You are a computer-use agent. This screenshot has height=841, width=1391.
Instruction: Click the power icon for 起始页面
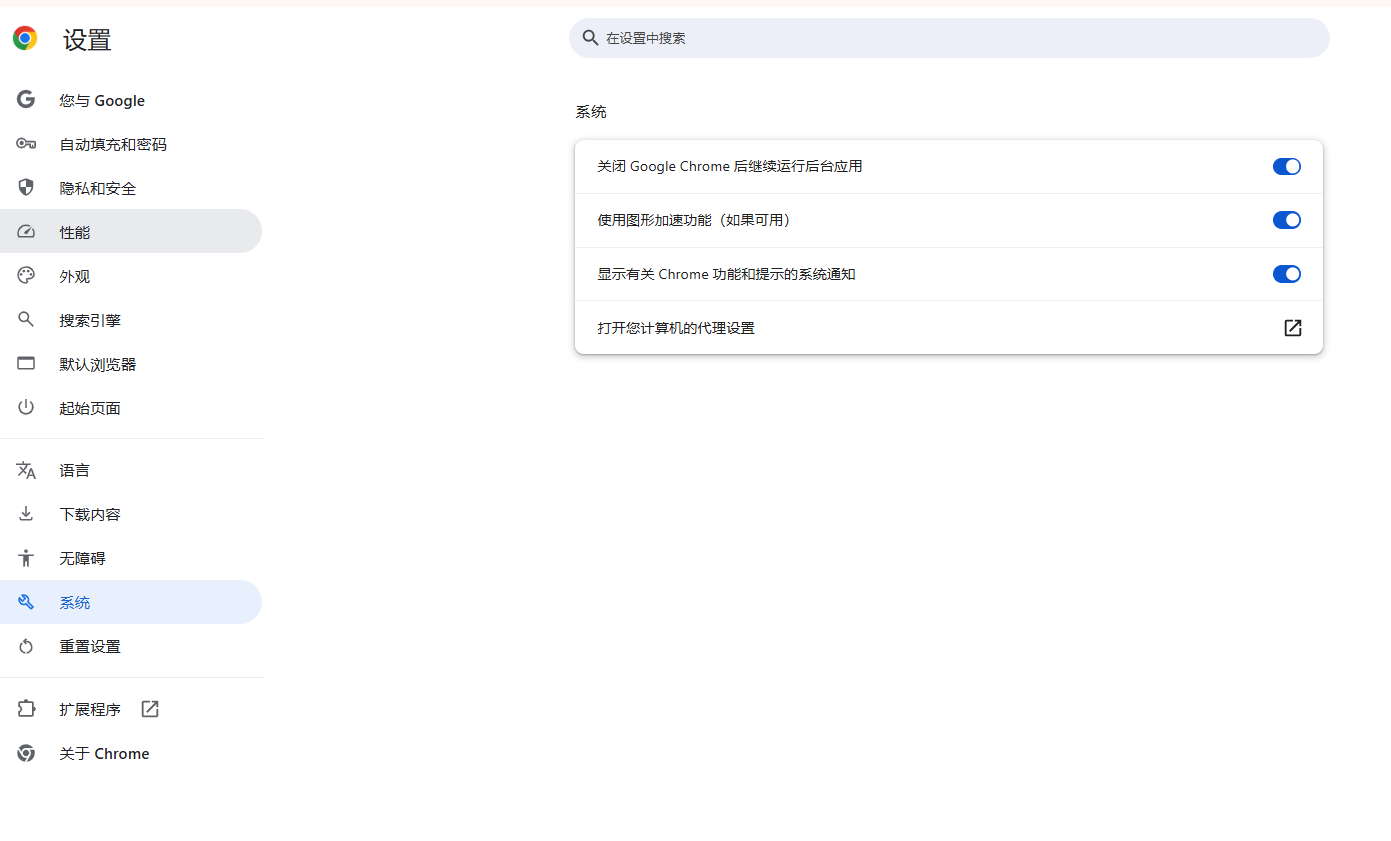click(26, 408)
